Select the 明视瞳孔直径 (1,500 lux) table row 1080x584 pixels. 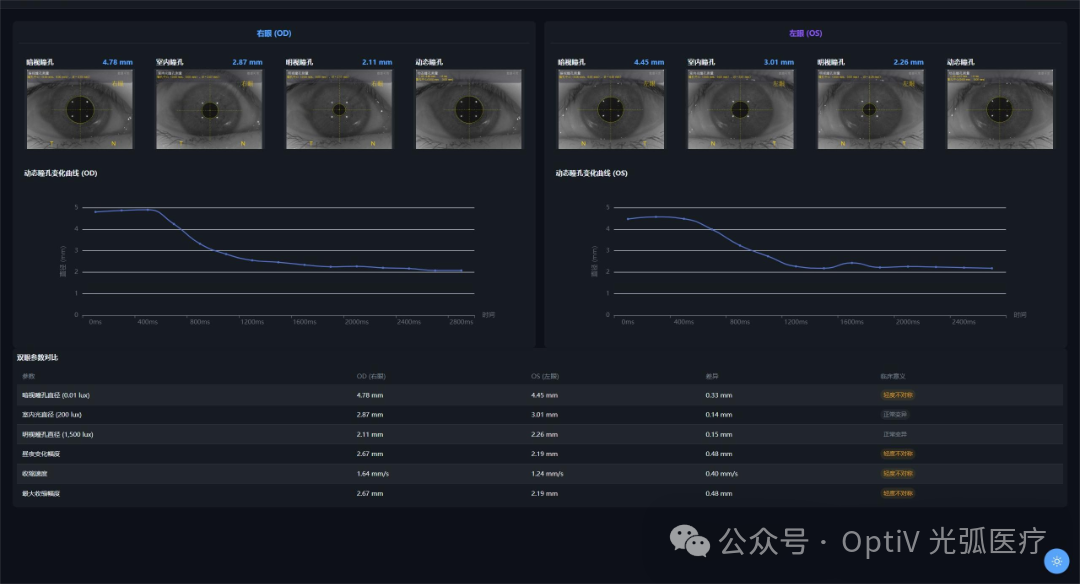tap(538, 434)
